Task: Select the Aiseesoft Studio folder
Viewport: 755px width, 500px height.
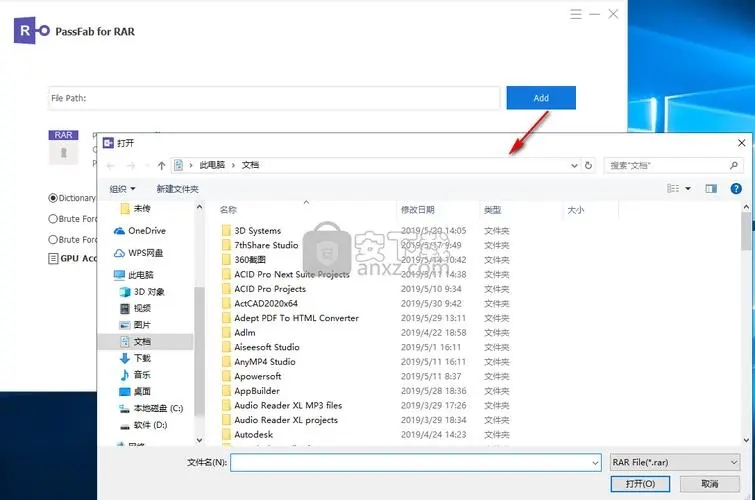Action: [261, 347]
